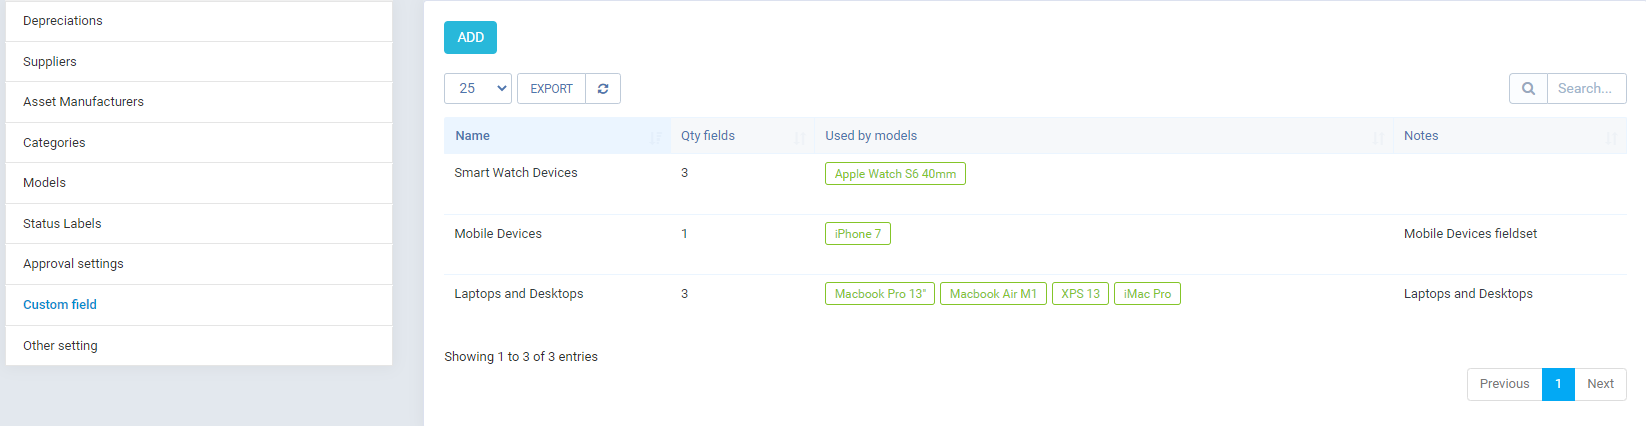Open the 25 entries-per-page dropdown
1646x427 pixels.
[478, 89]
